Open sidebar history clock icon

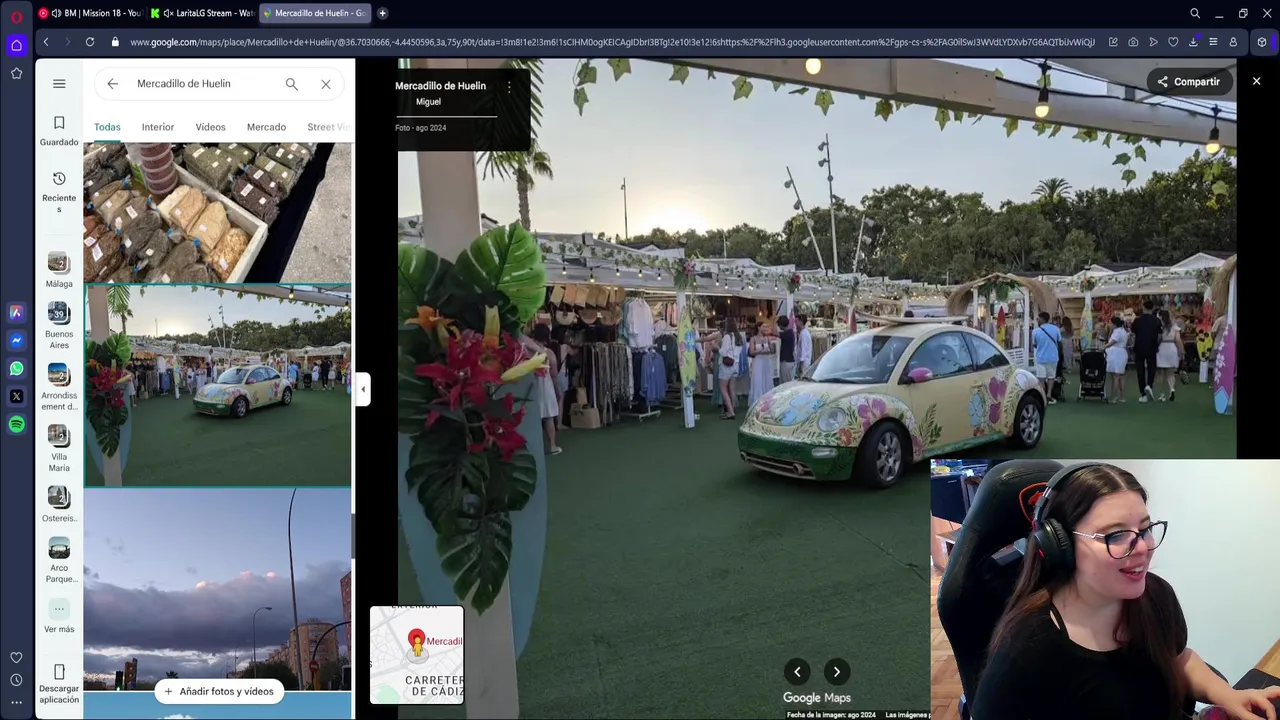point(16,680)
